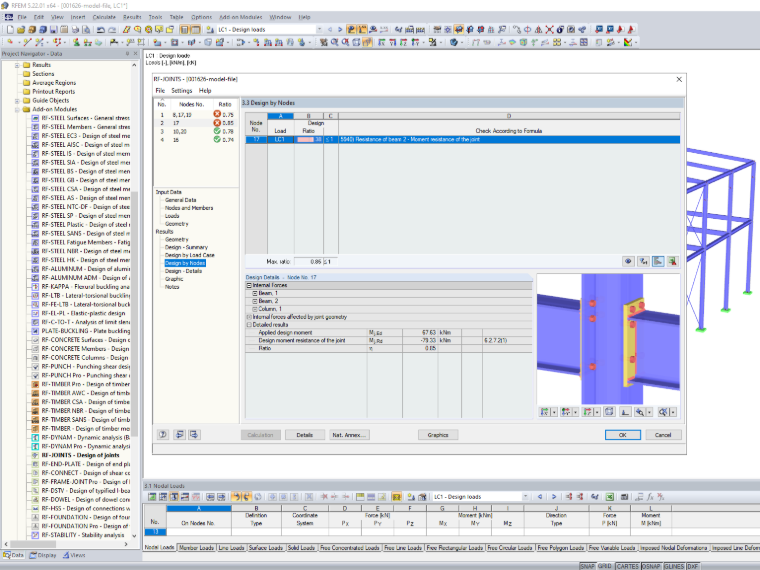Go to previous load case arrow in main toolbar
Screen dimensions: 760x570
click(330, 30)
